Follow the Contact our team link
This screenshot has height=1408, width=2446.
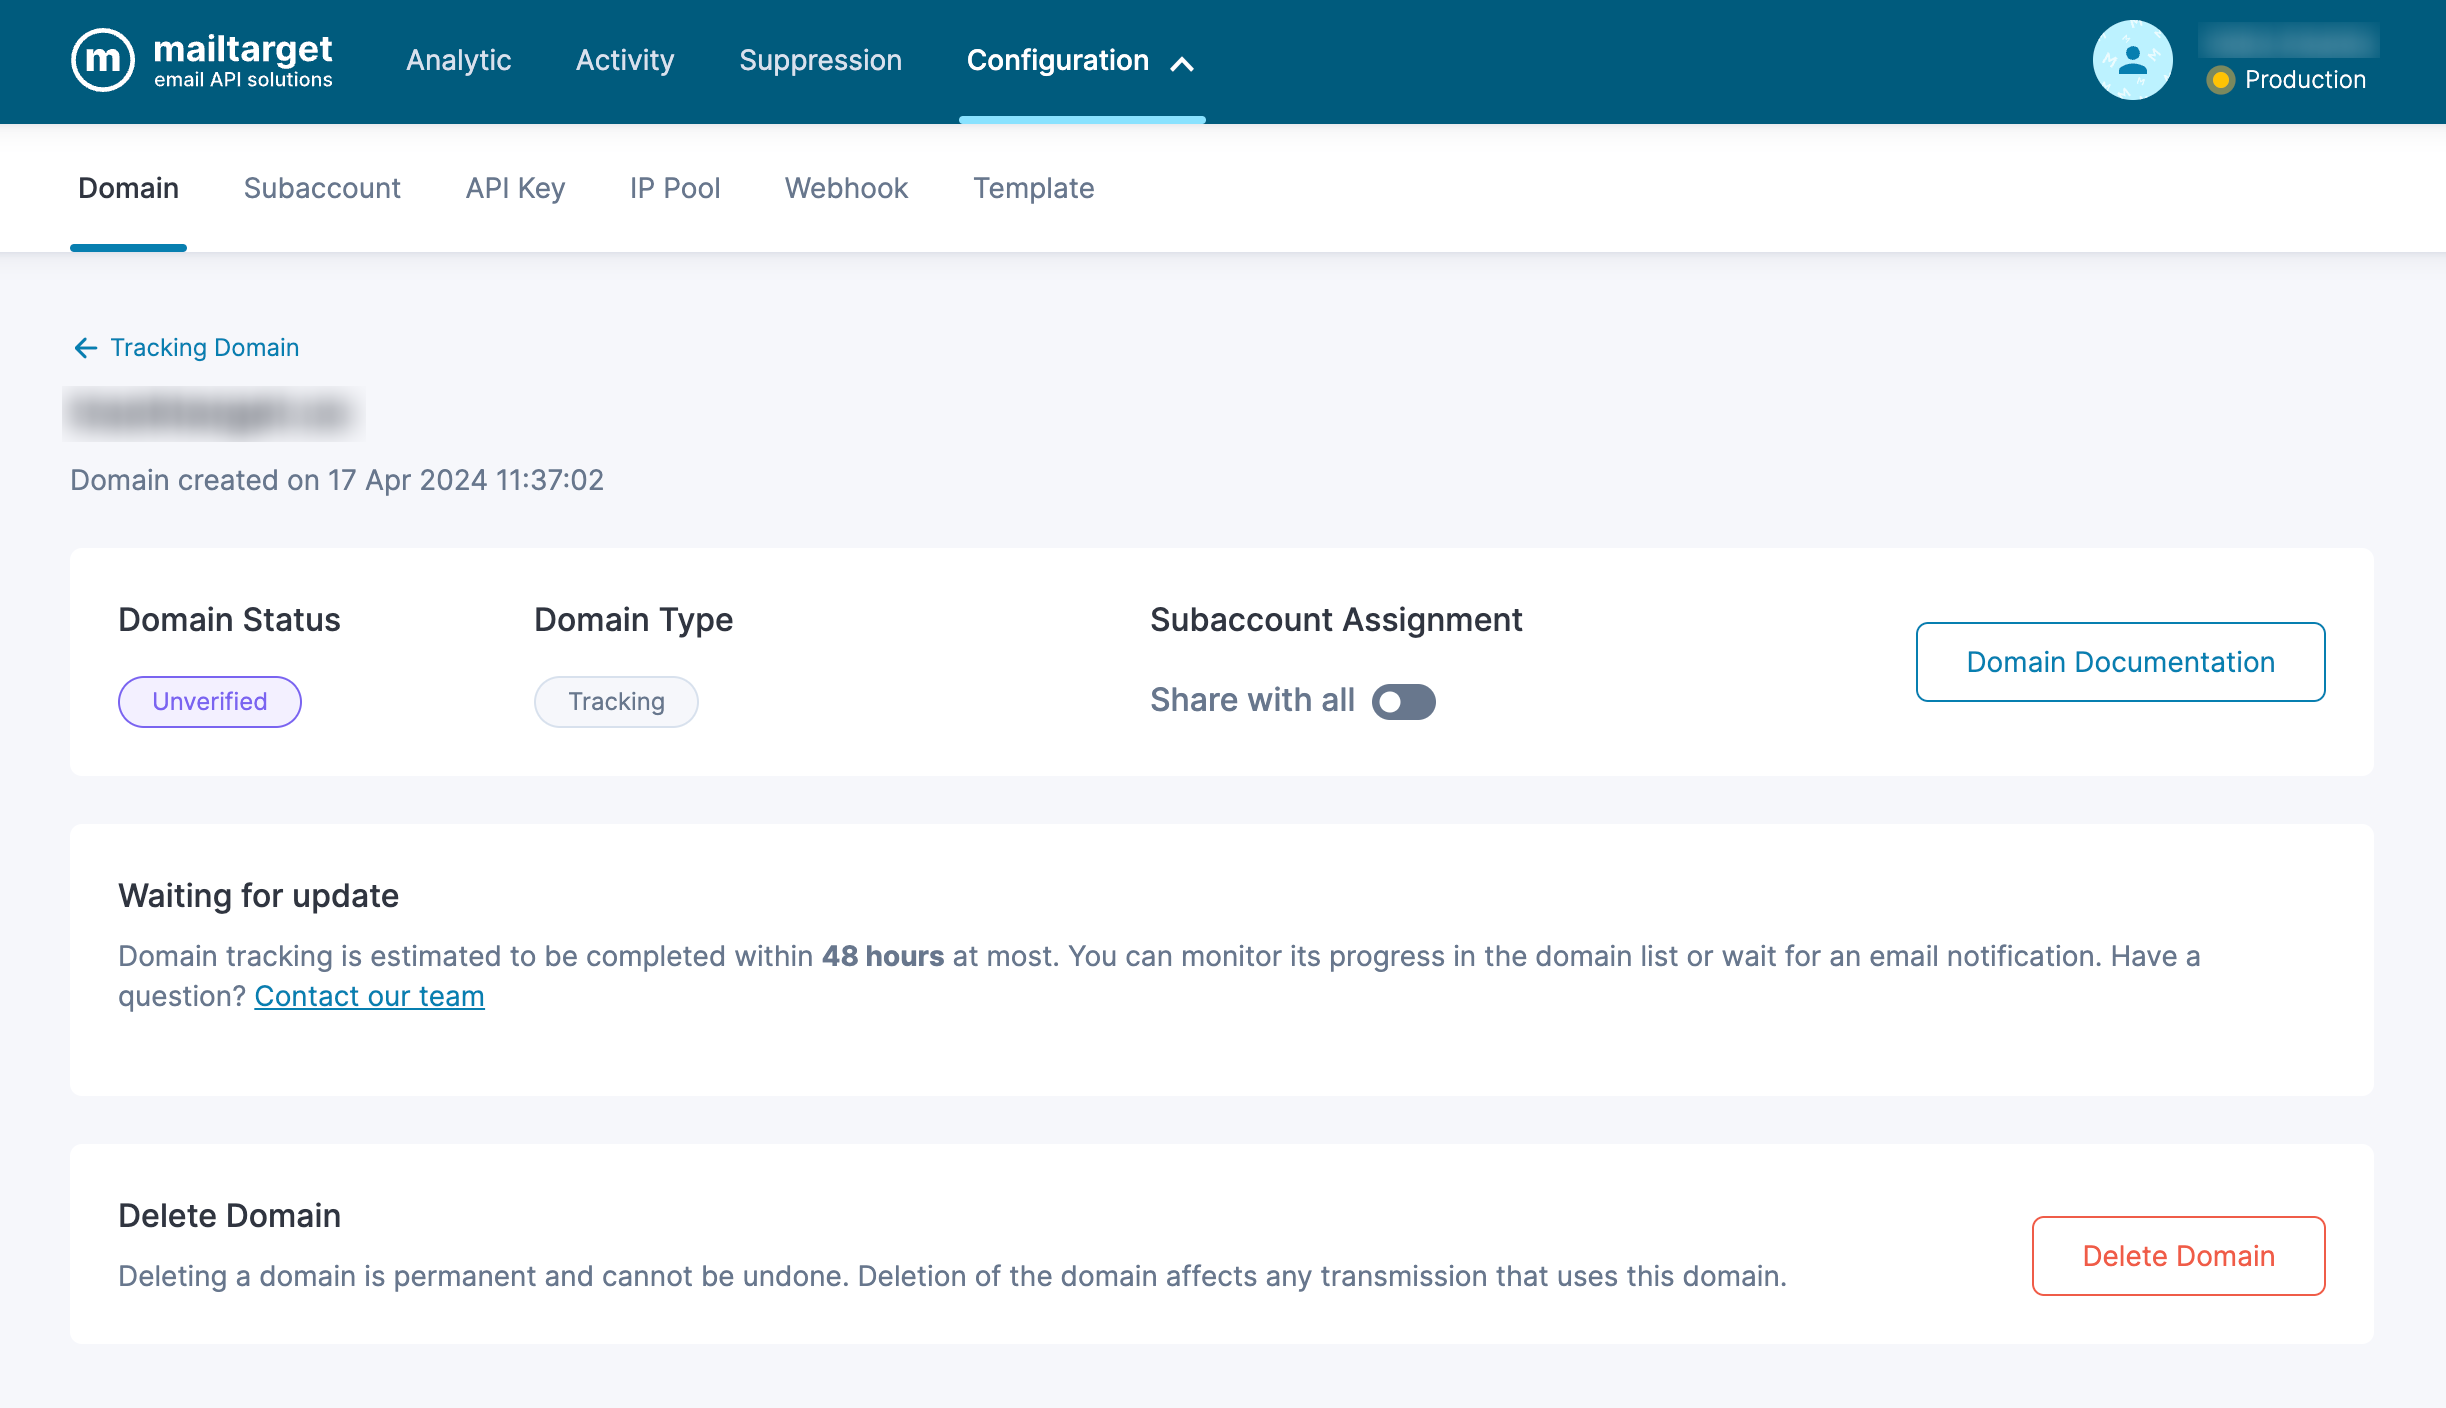(x=369, y=996)
